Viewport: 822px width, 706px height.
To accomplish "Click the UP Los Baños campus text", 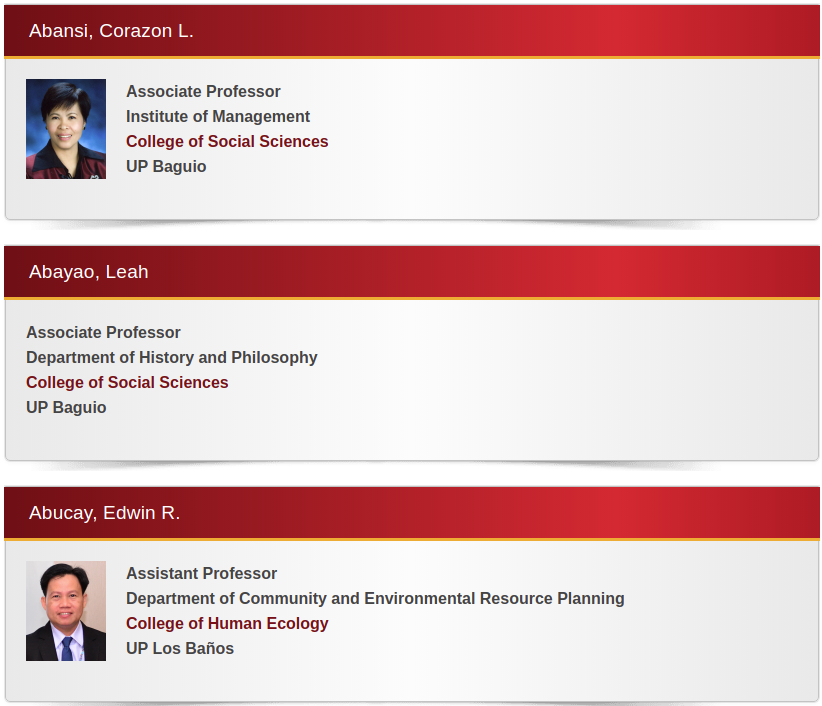I will tap(180, 648).
